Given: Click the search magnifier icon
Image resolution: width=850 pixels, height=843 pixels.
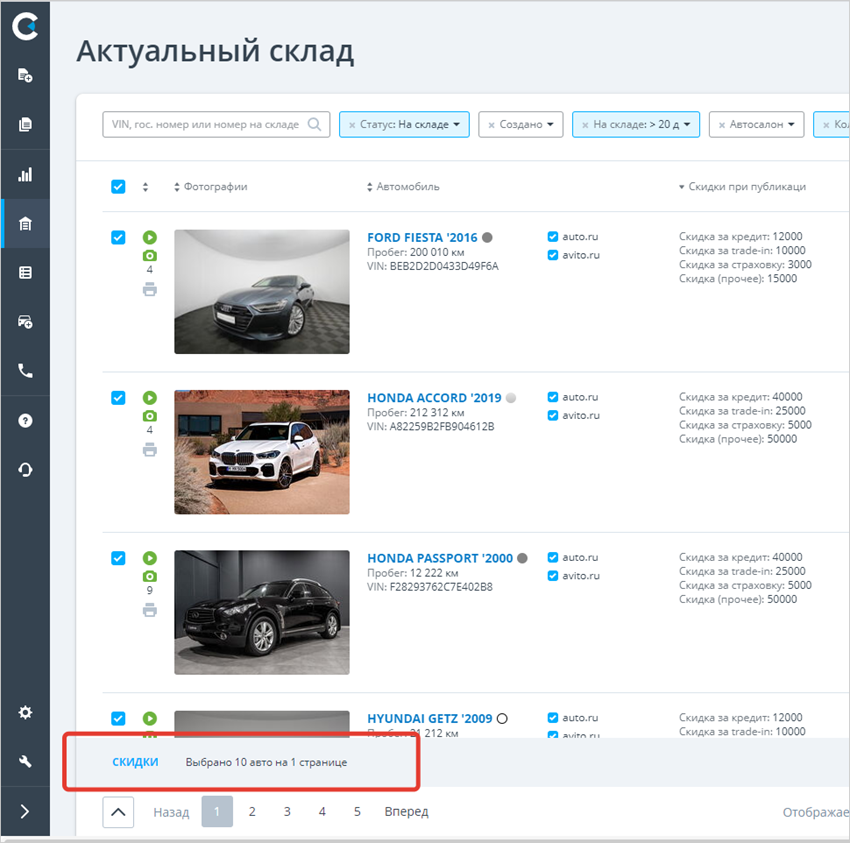Looking at the screenshot, I should (x=314, y=124).
